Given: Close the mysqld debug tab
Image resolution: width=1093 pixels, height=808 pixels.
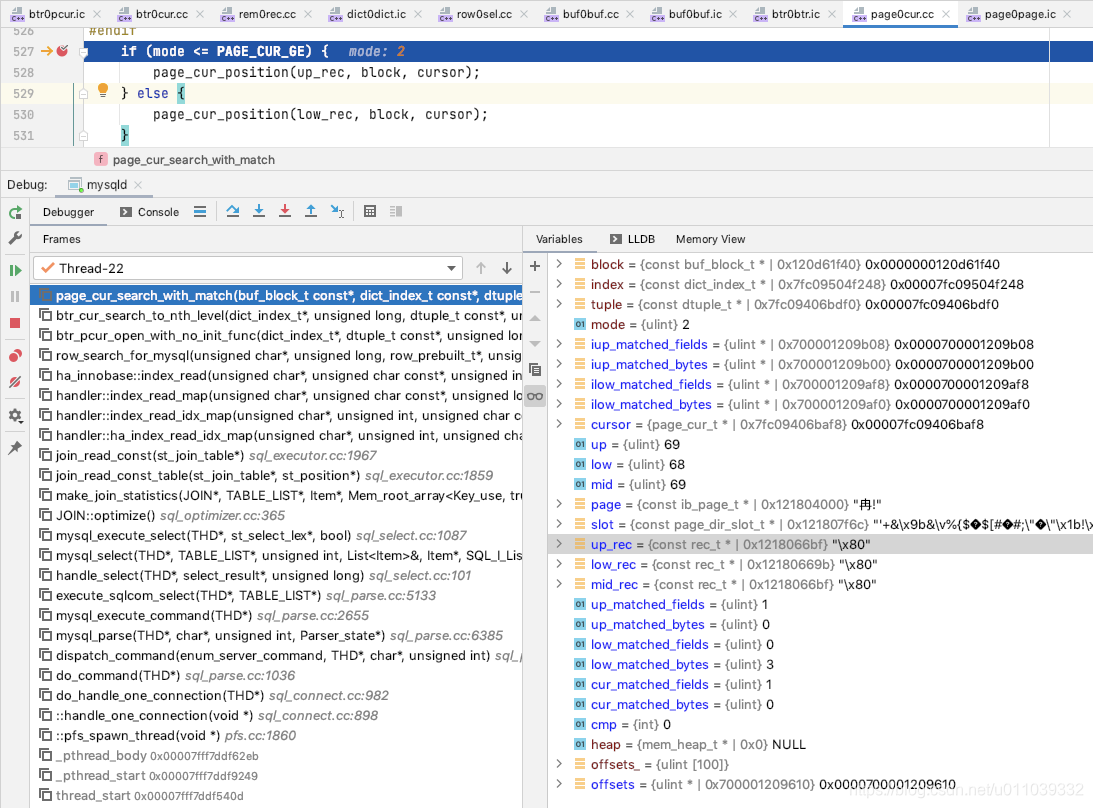Looking at the screenshot, I should (x=138, y=185).
